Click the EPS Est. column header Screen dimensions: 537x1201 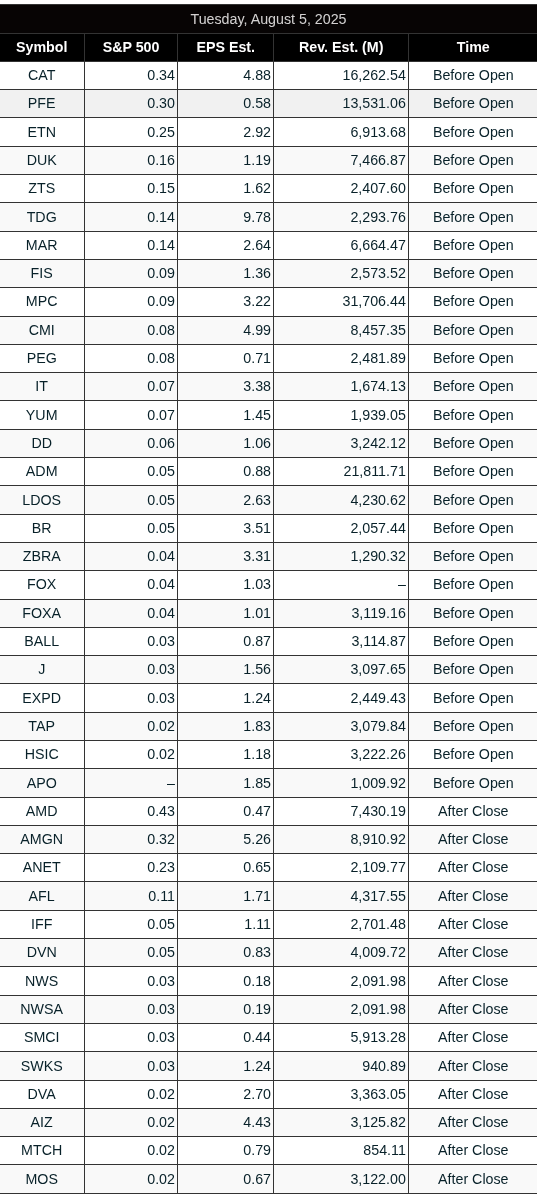click(225, 47)
